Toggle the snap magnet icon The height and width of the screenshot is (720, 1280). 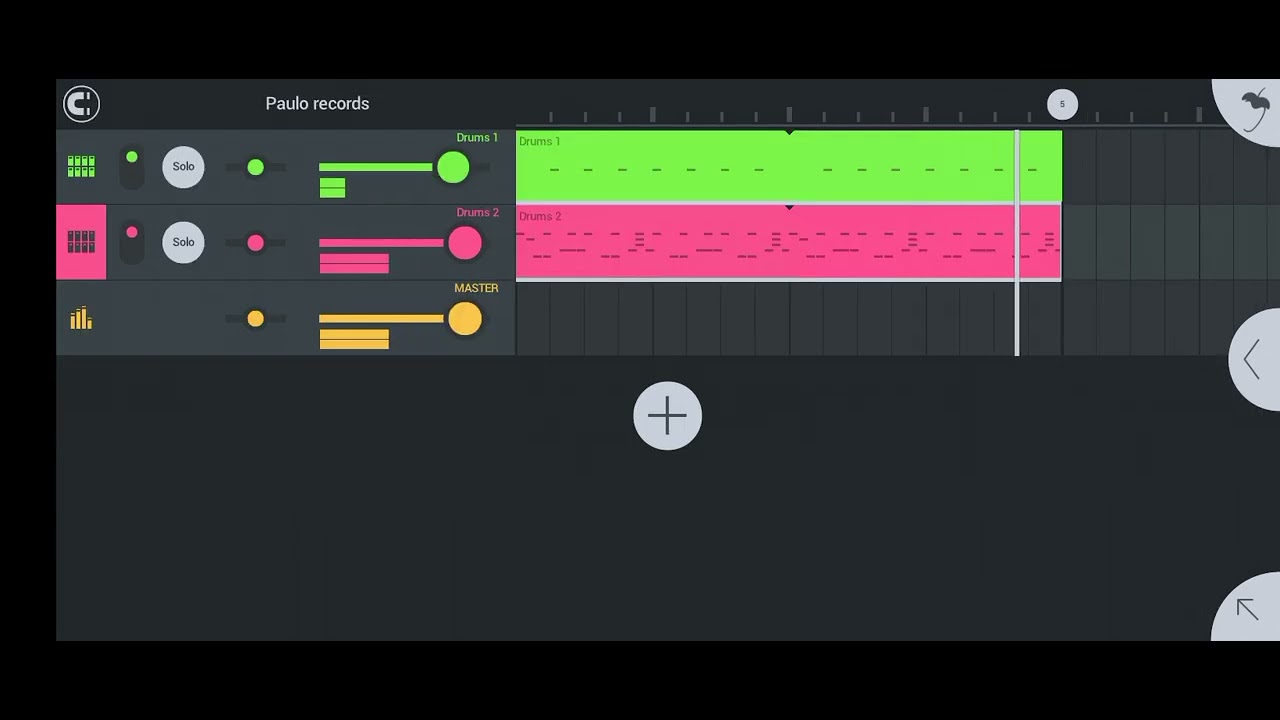point(81,104)
